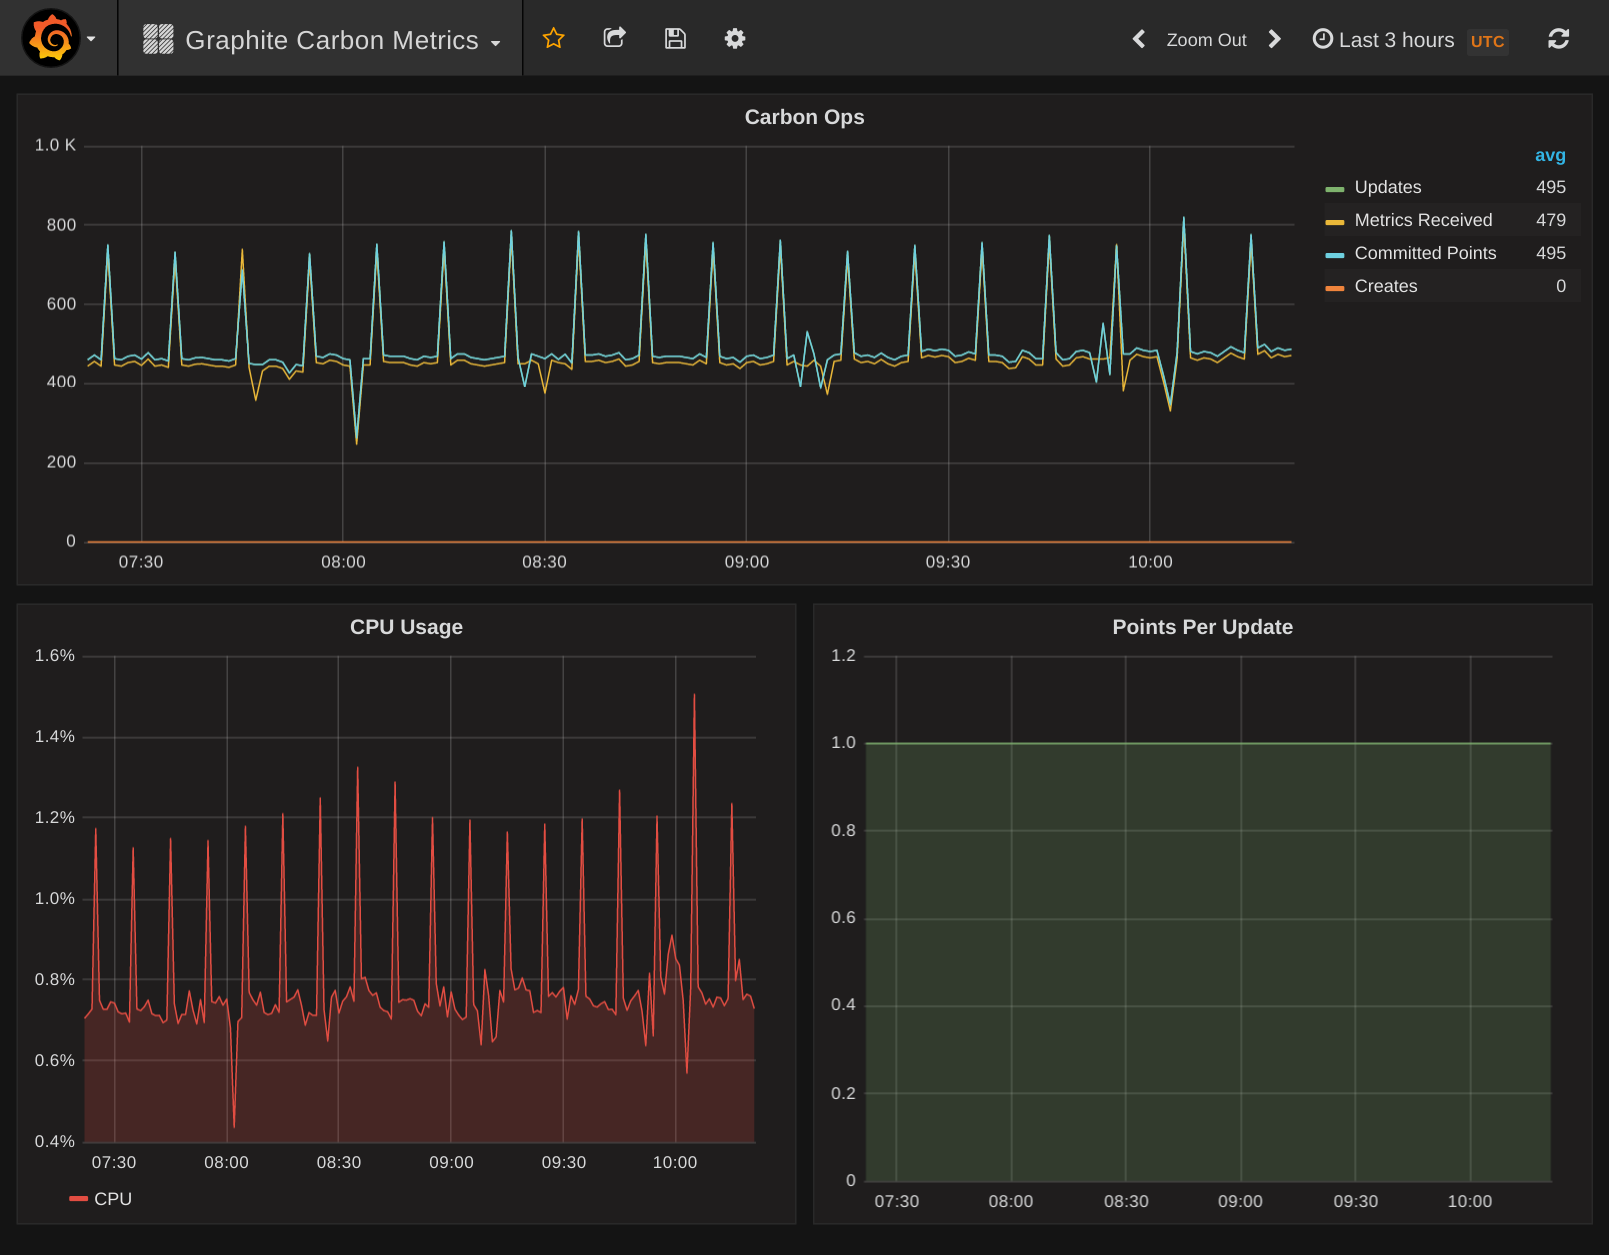Click the Points Per Update panel title
The height and width of the screenshot is (1255, 1609).
pos(1202,627)
